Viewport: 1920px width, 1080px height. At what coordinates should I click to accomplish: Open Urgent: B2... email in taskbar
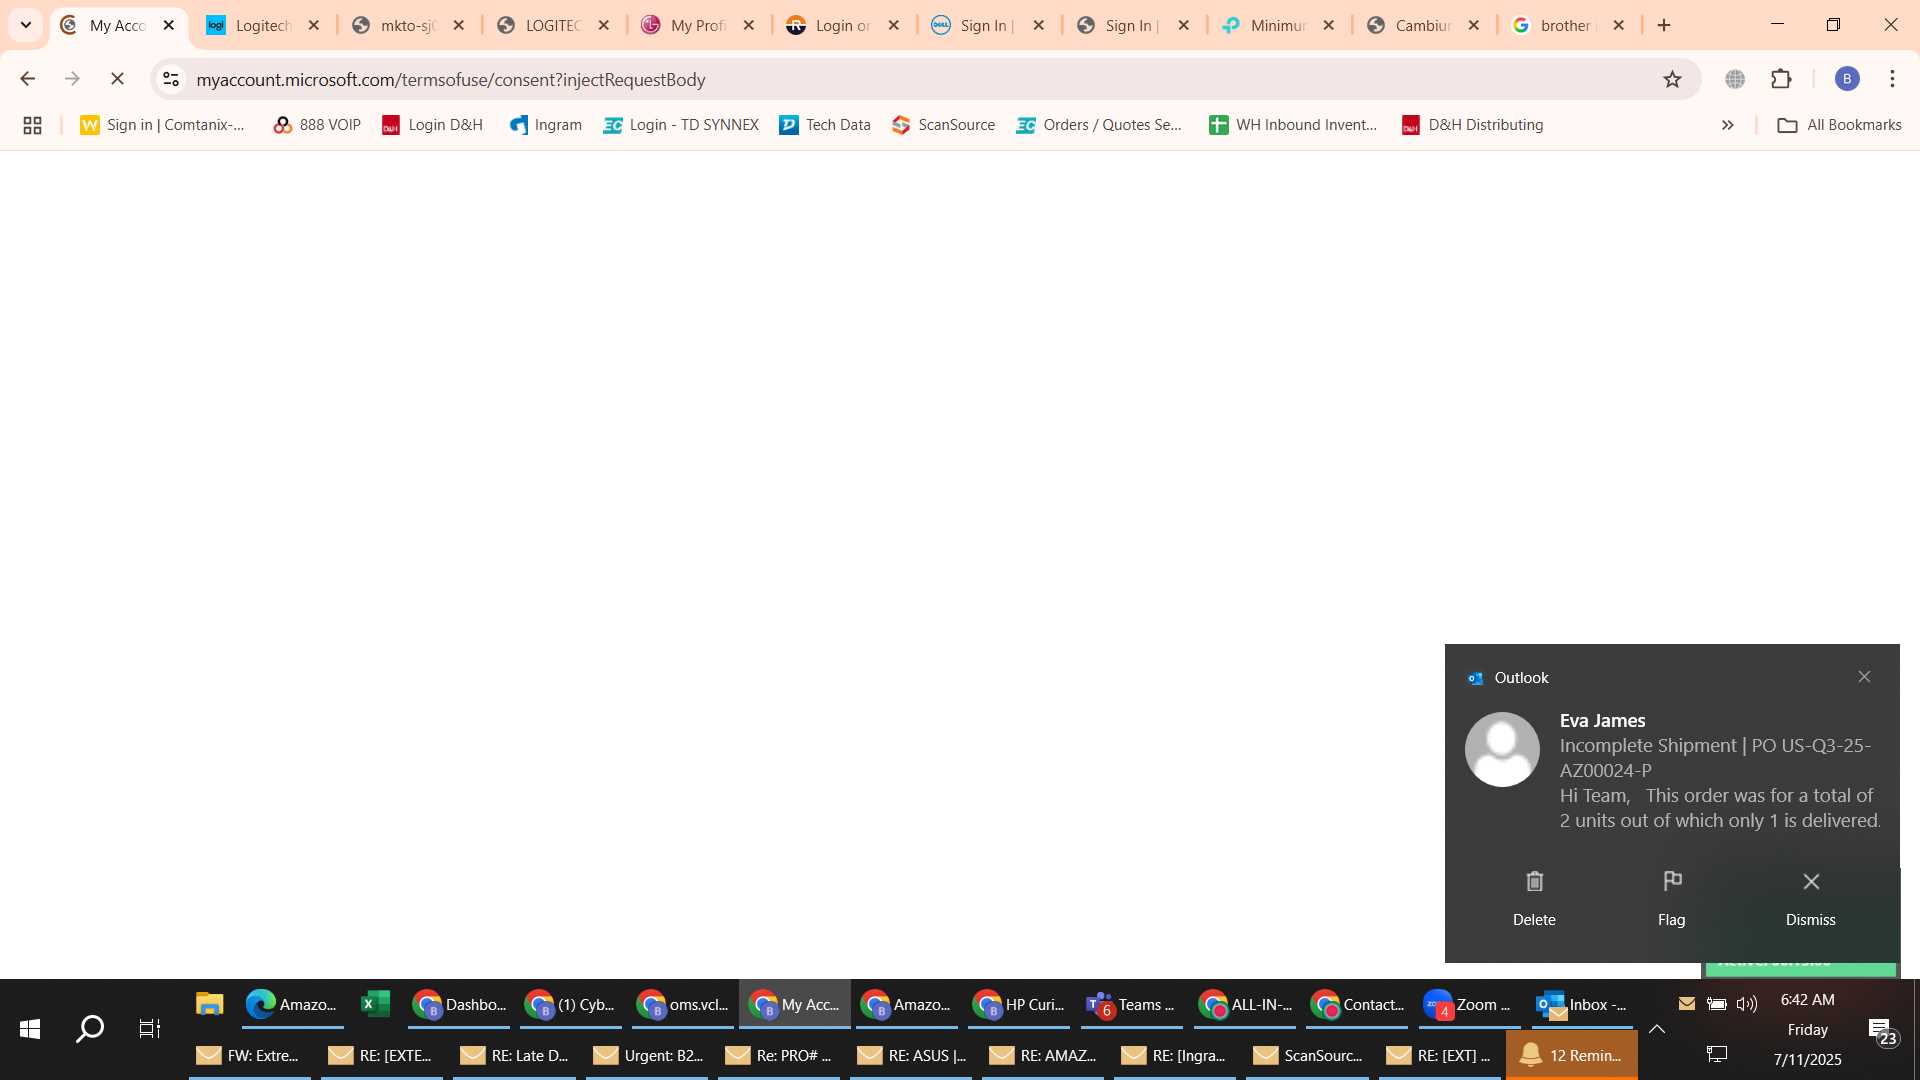648,1055
